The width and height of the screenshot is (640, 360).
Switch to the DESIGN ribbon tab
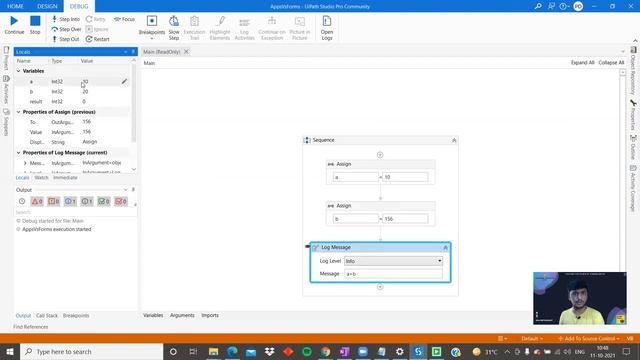47,6
